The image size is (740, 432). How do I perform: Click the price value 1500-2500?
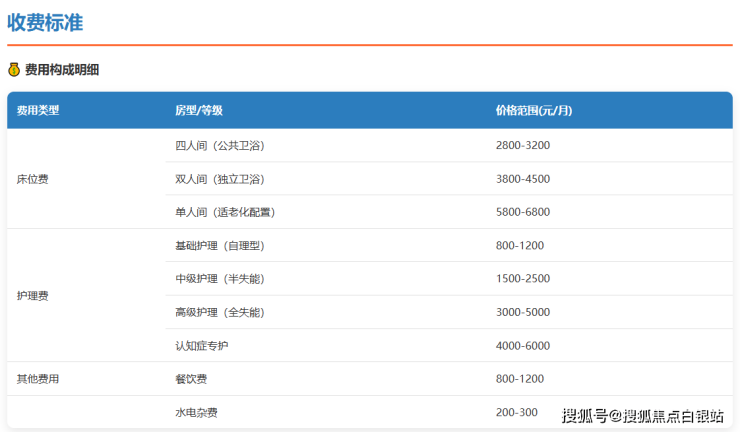click(523, 279)
